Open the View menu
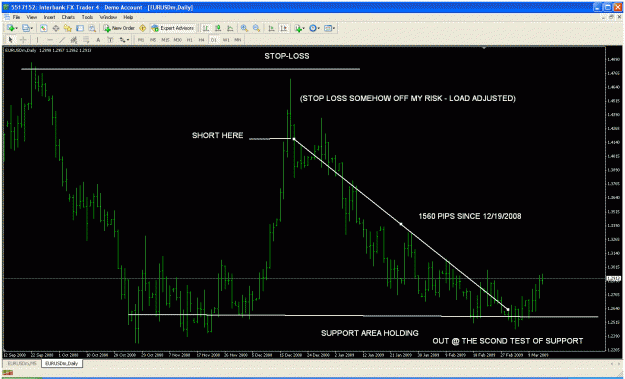 [31, 18]
